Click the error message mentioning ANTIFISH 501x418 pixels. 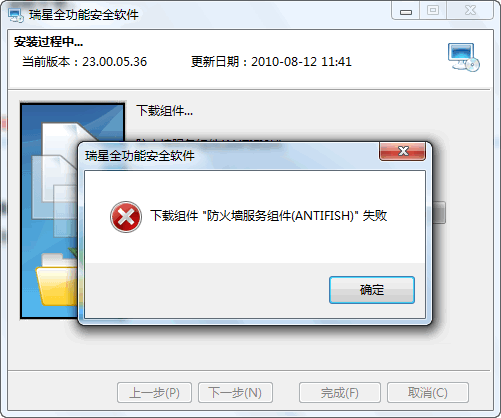click(268, 216)
